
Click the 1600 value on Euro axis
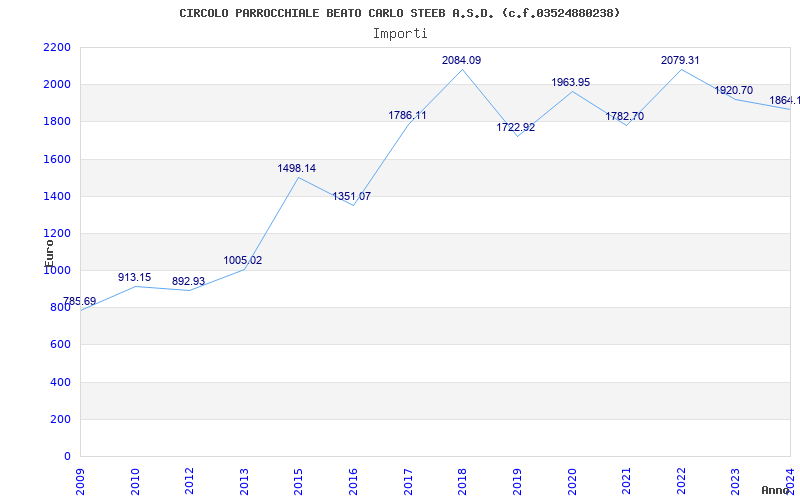(x=57, y=159)
